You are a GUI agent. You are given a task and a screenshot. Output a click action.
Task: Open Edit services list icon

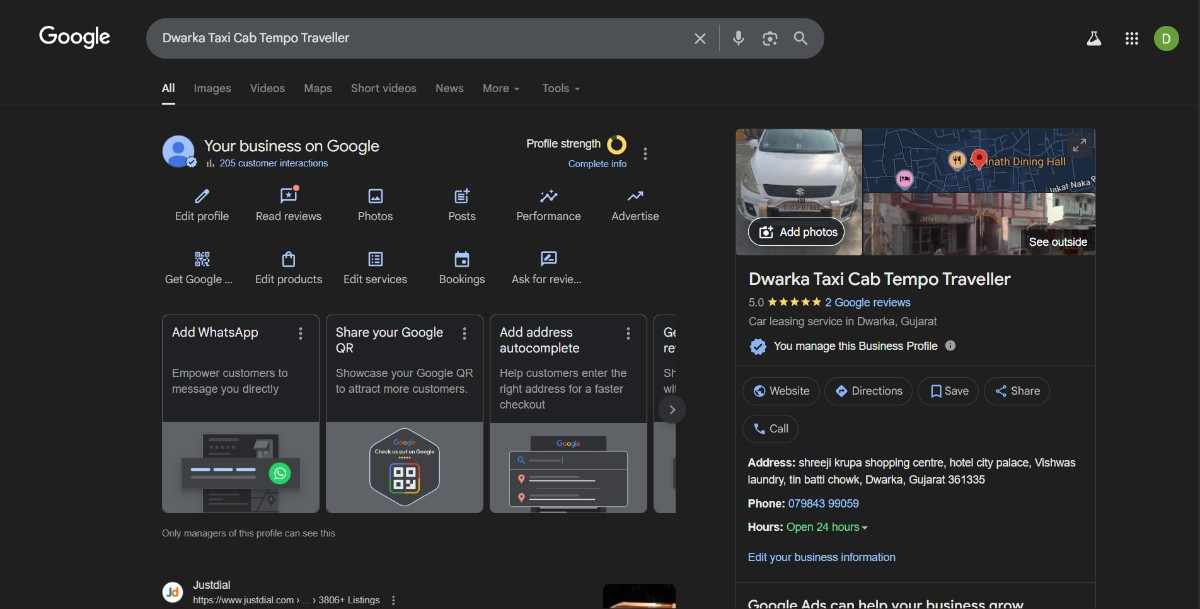point(375,260)
